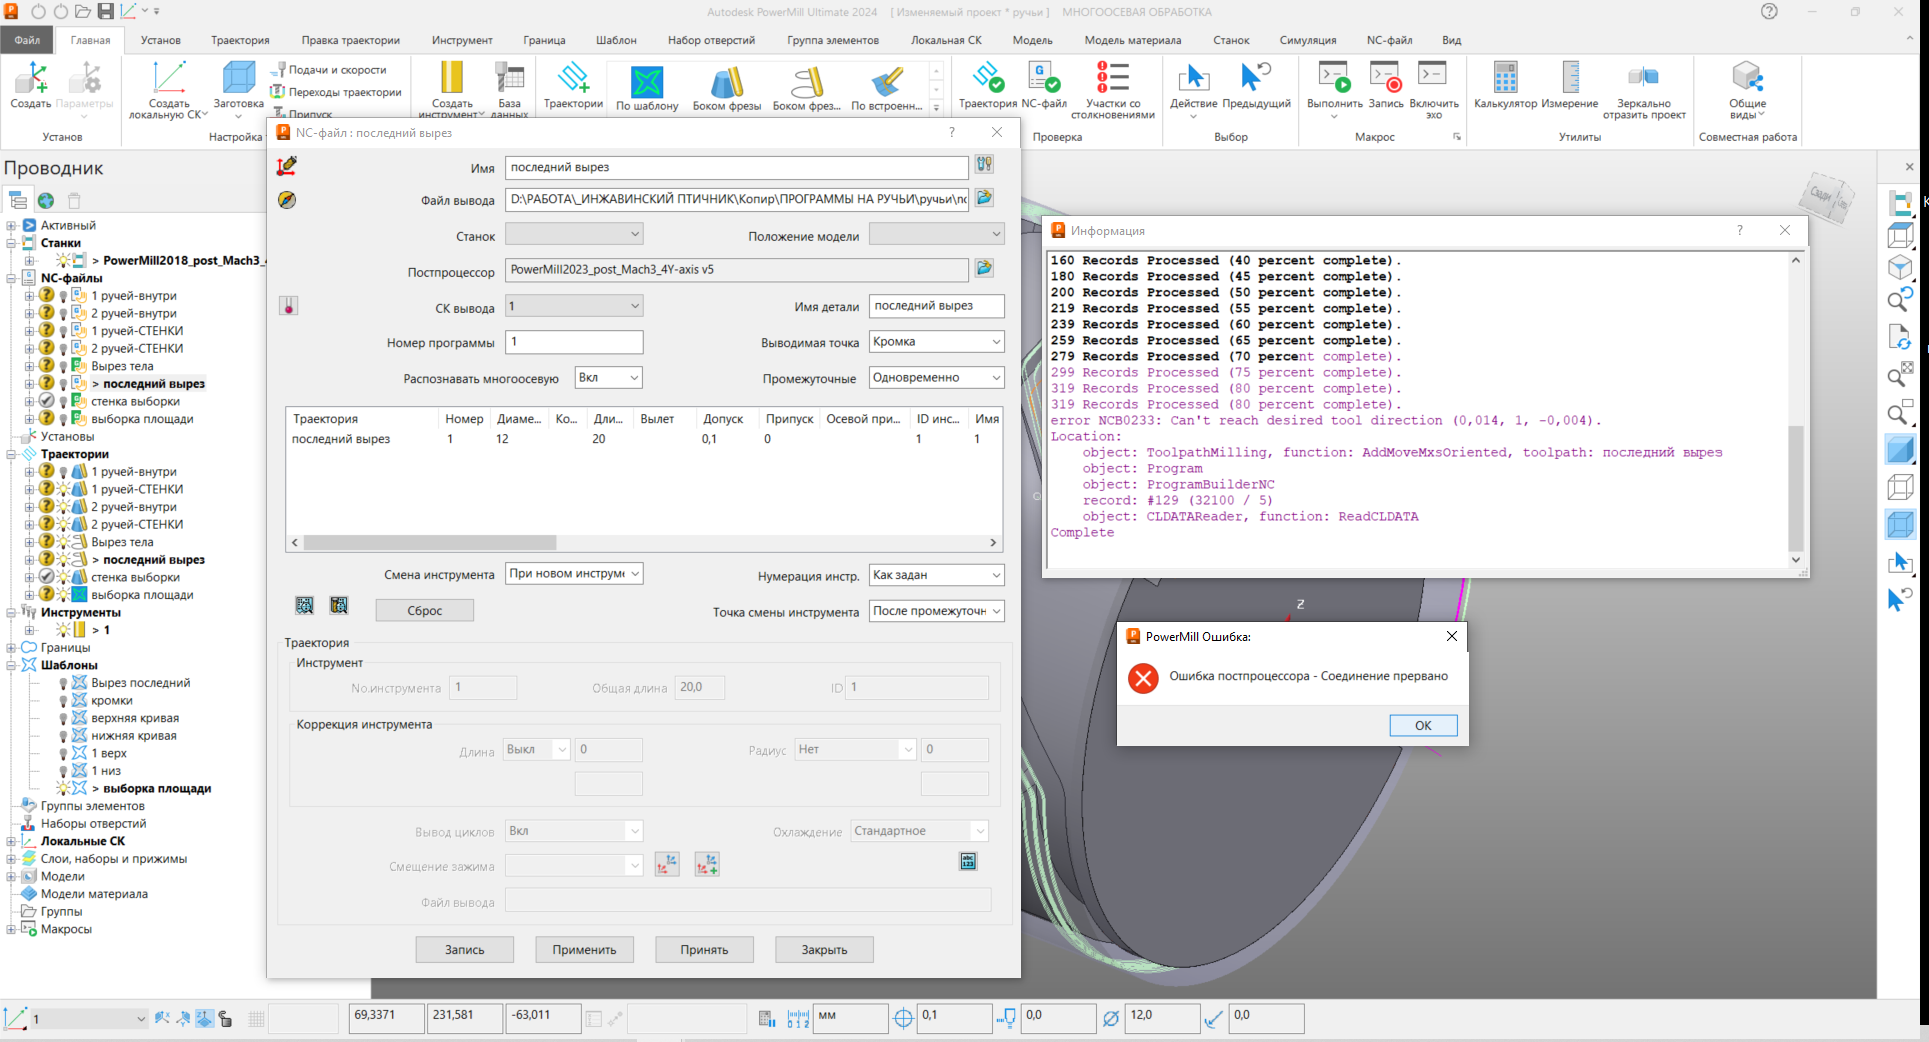Click the Закрыть button
1929x1042 pixels.
tap(824, 950)
